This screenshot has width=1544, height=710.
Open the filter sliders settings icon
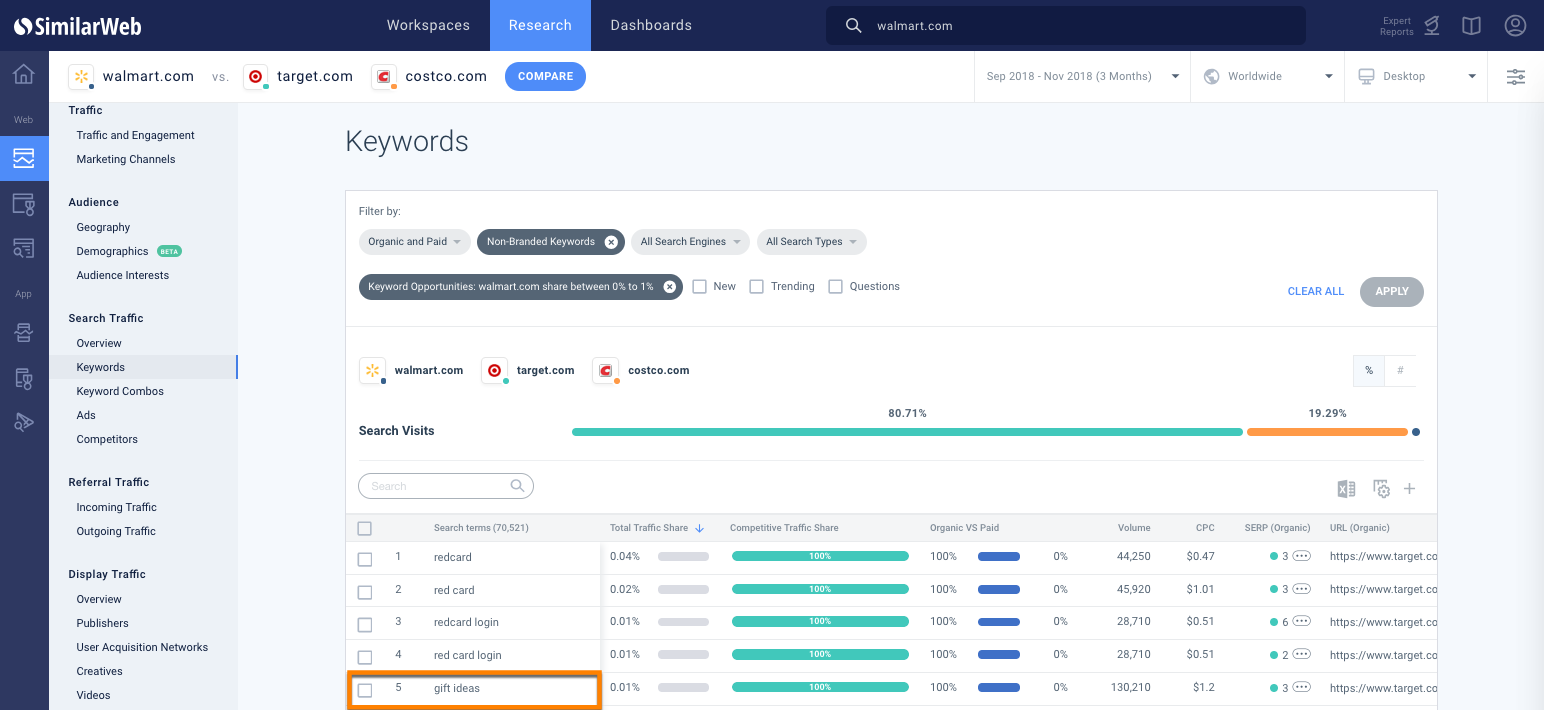point(1516,76)
